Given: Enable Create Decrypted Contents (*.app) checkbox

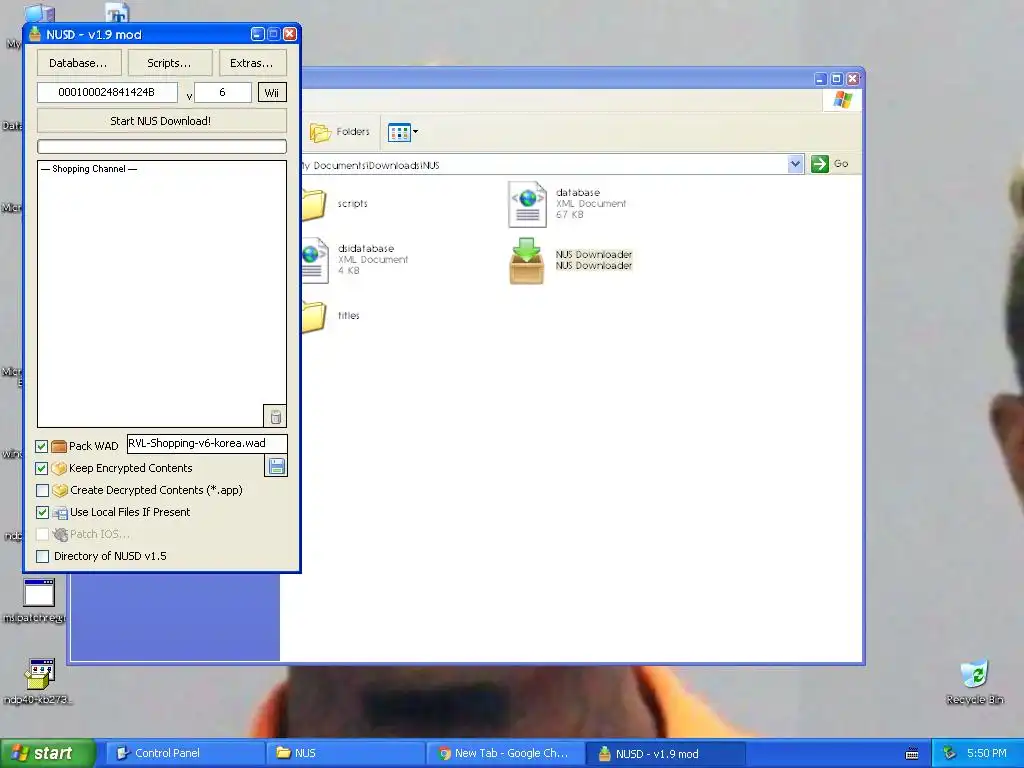Looking at the screenshot, I should tap(42, 490).
